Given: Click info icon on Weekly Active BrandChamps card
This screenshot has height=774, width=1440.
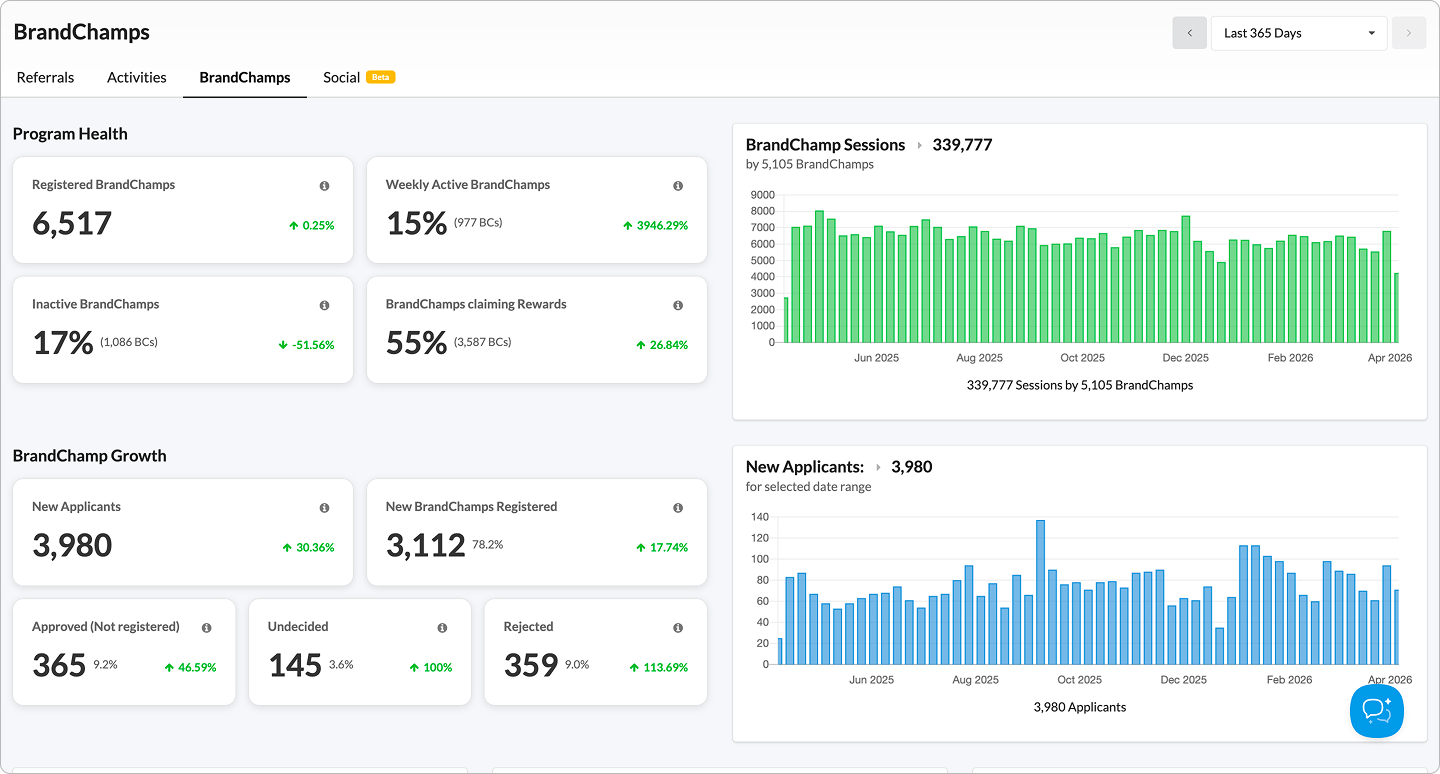Looking at the screenshot, I should pos(678,186).
